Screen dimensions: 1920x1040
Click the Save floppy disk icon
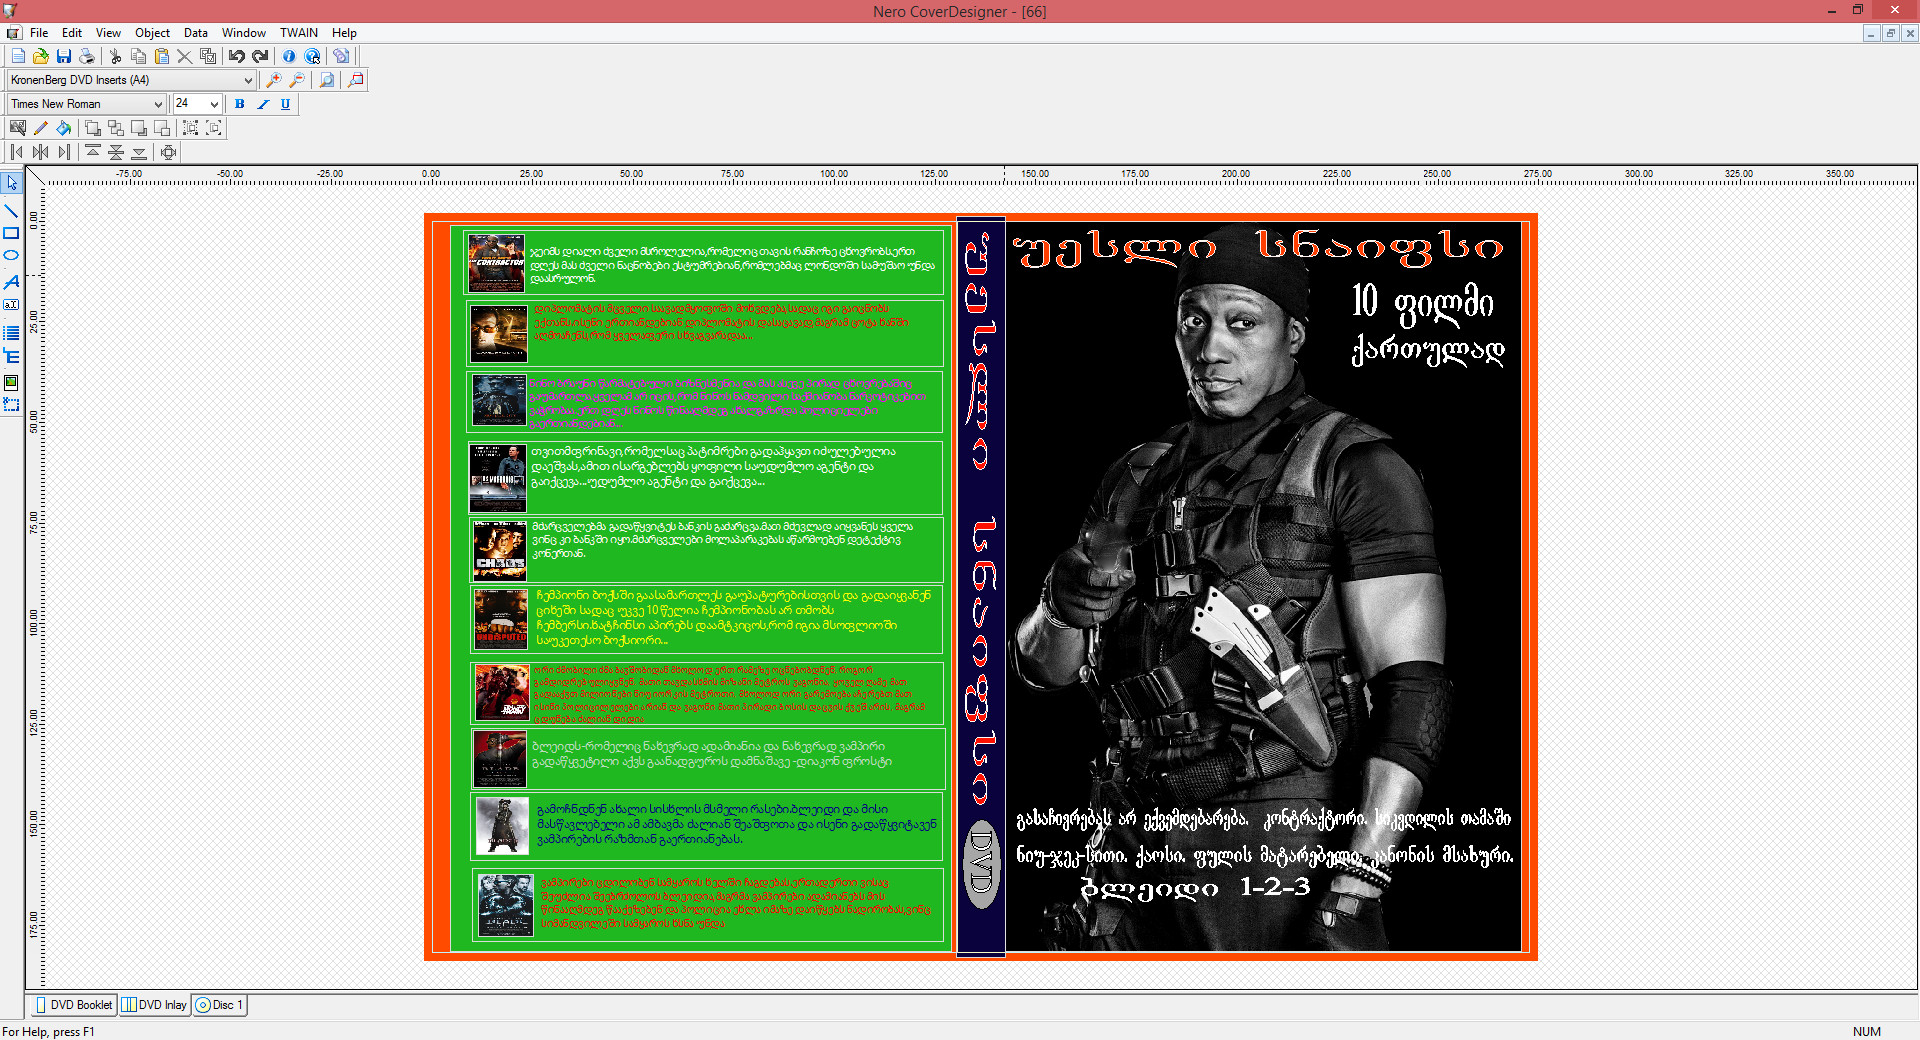click(x=64, y=56)
